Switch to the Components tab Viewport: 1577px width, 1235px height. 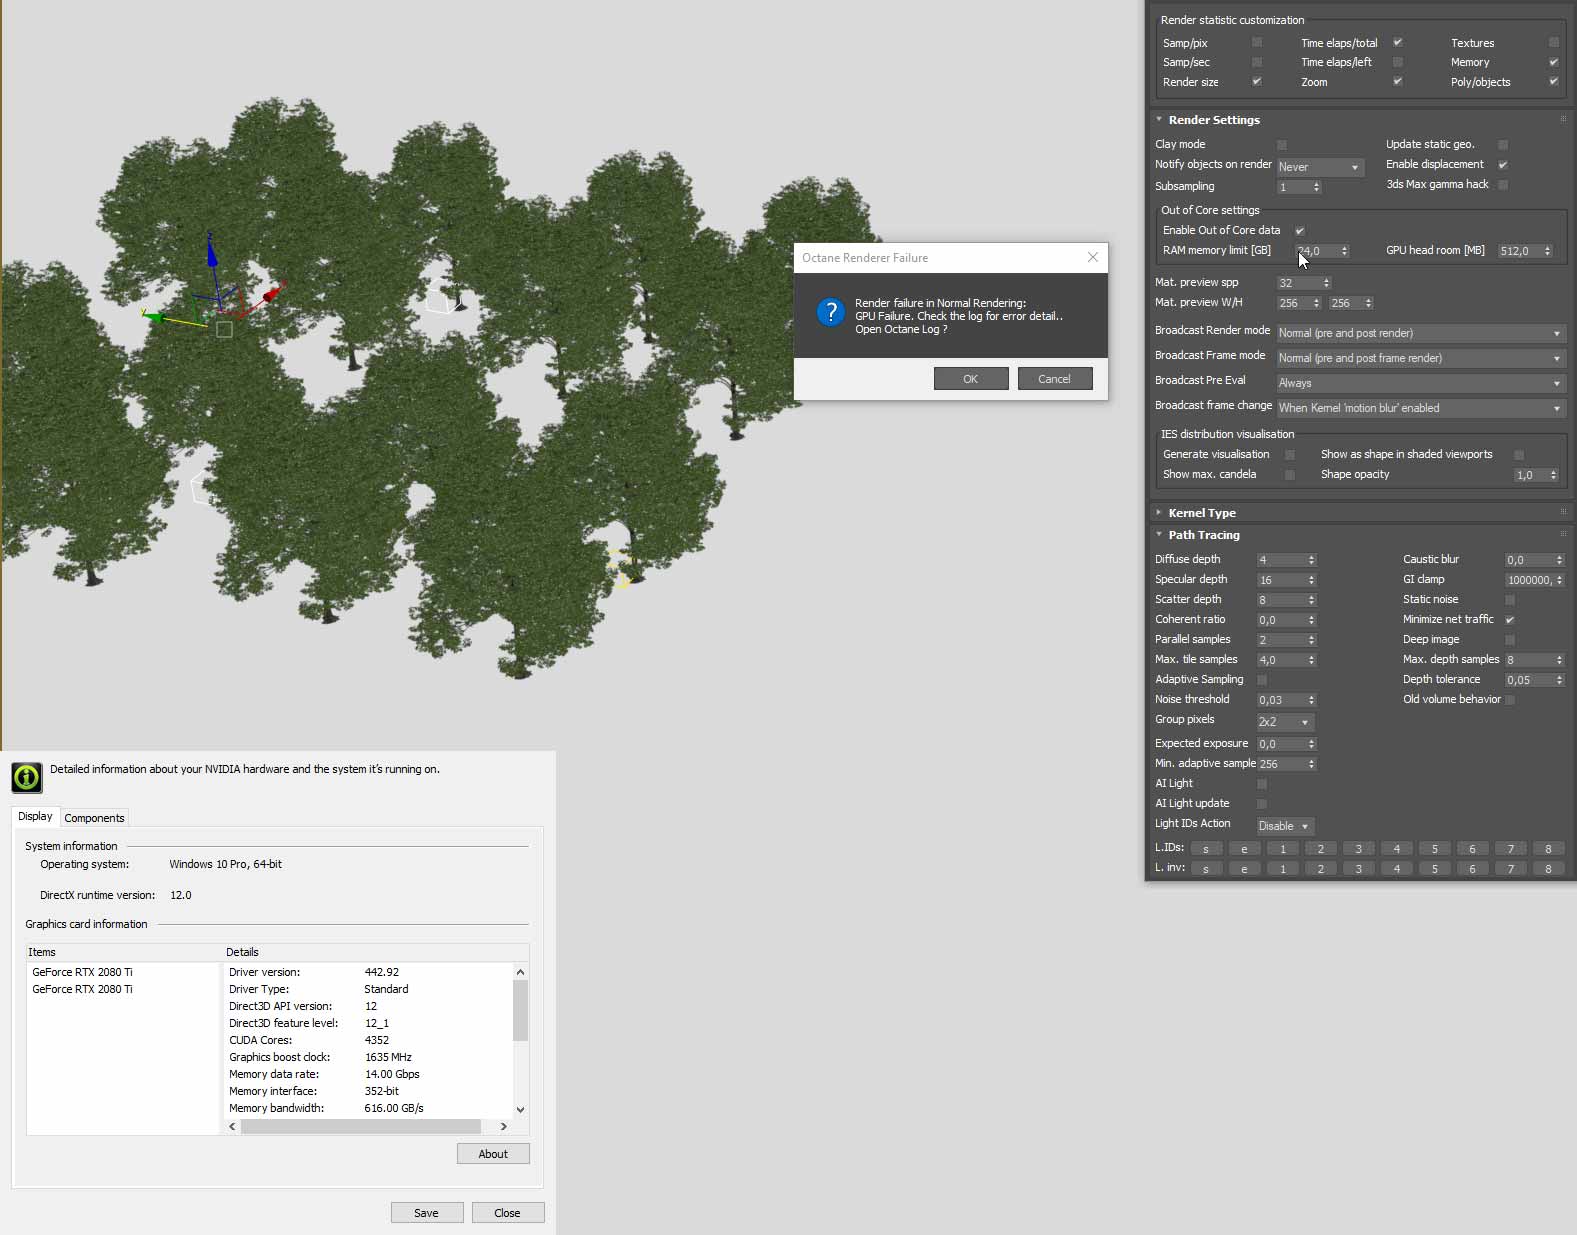(94, 818)
